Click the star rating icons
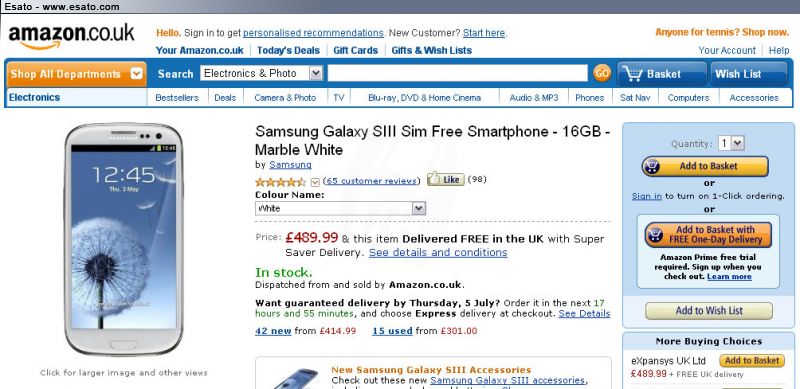Screen dimensions: 800x389 click(281, 181)
